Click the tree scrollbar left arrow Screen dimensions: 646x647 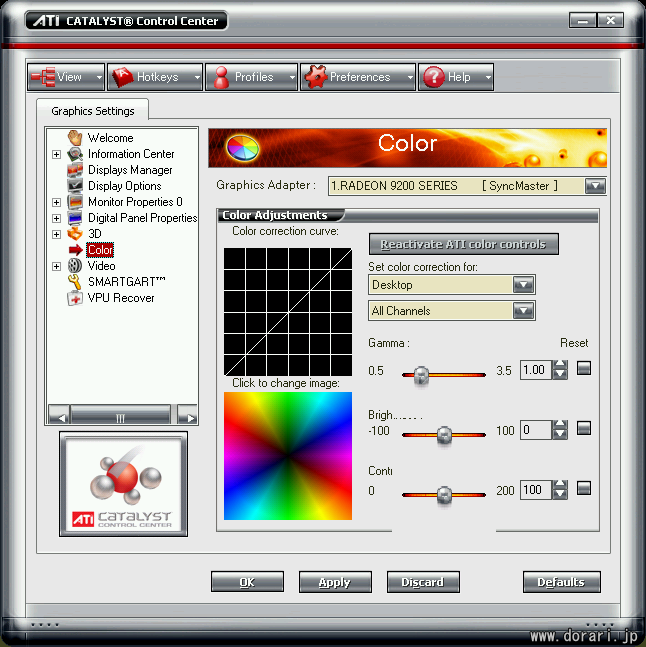[x=59, y=415]
